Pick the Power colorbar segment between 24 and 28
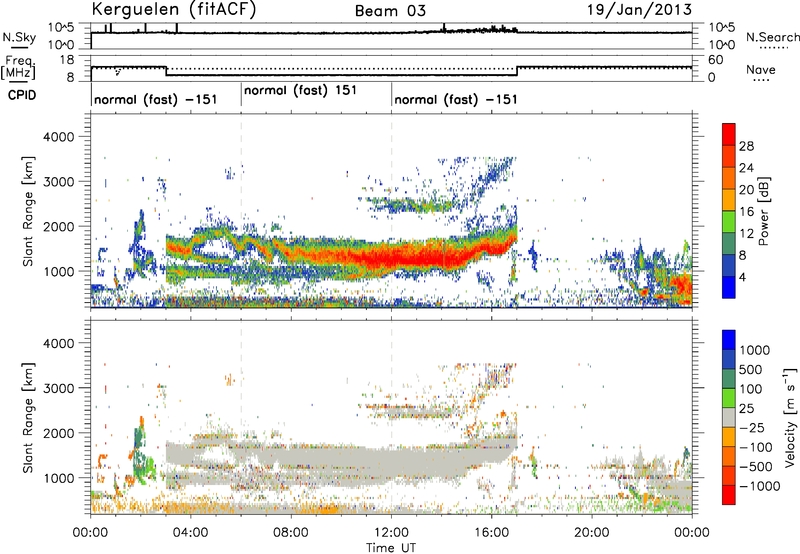This screenshot has height=554, width=800. 729,156
